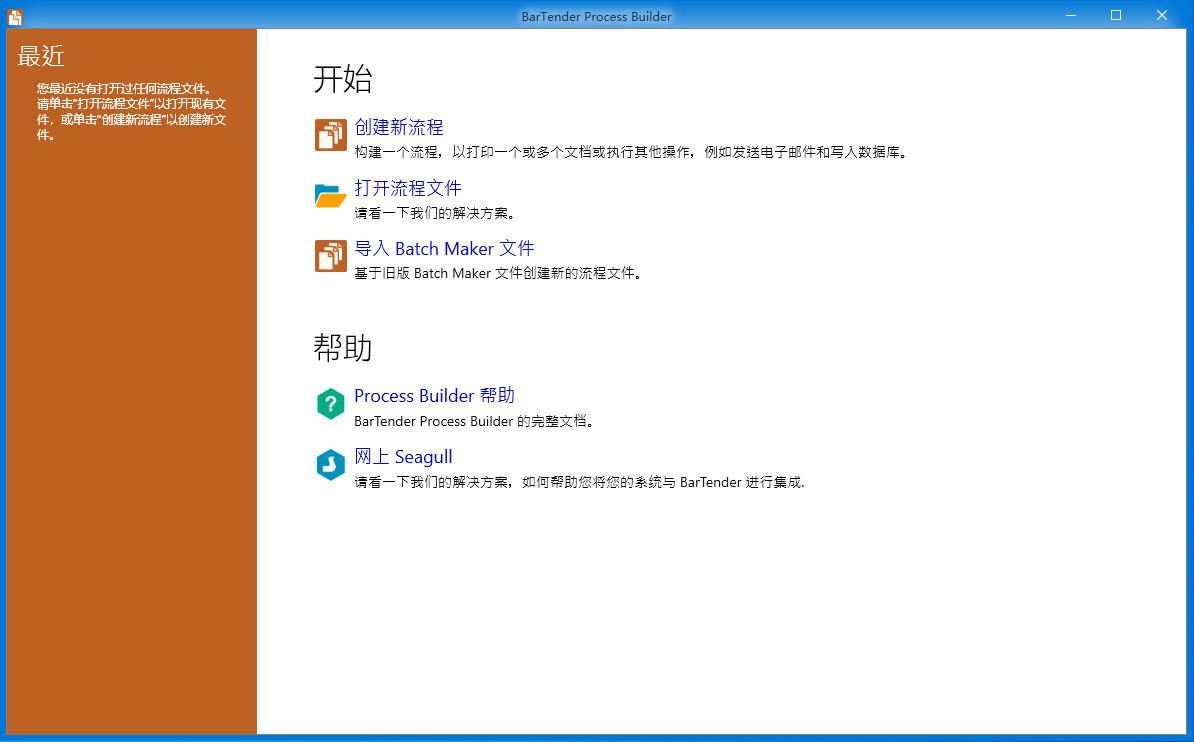Click the blue Seagull hexagon icon

[330, 465]
